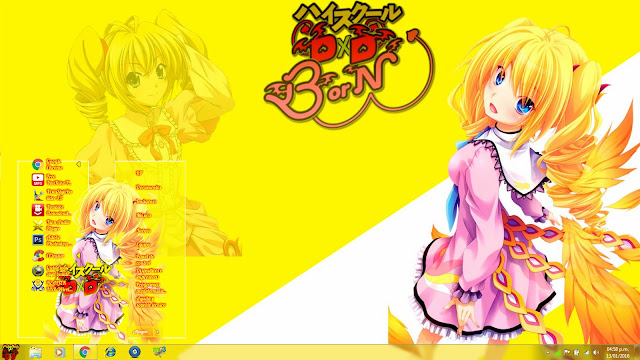Launch Free YouTube to MP3 from Start menu

[x=52, y=180]
